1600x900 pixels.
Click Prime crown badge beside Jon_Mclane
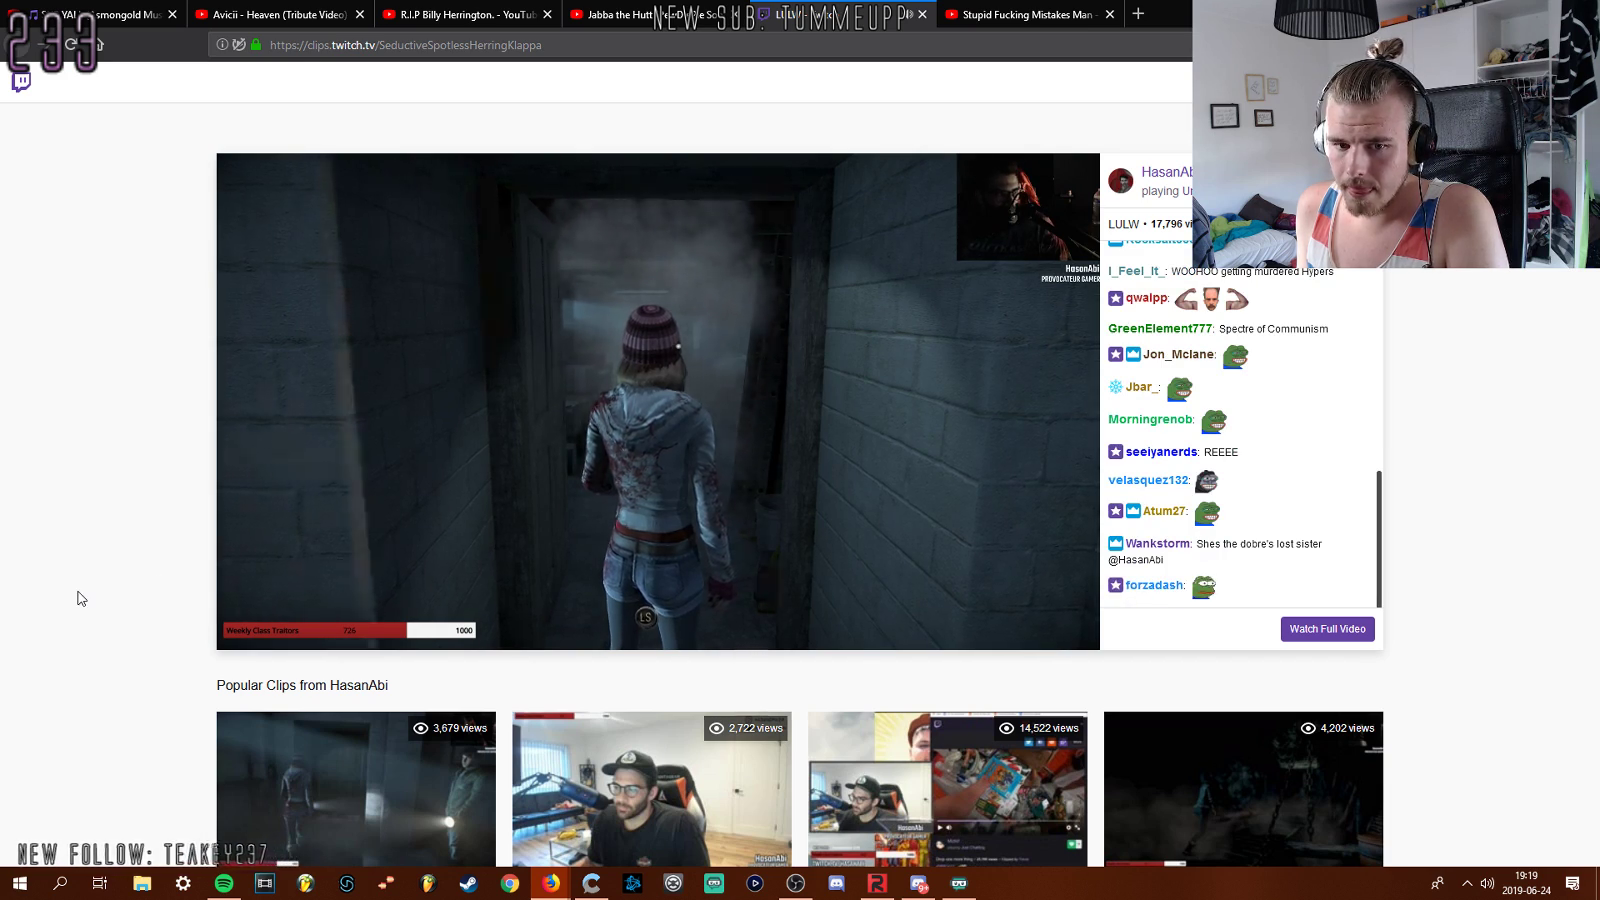tap(1133, 354)
